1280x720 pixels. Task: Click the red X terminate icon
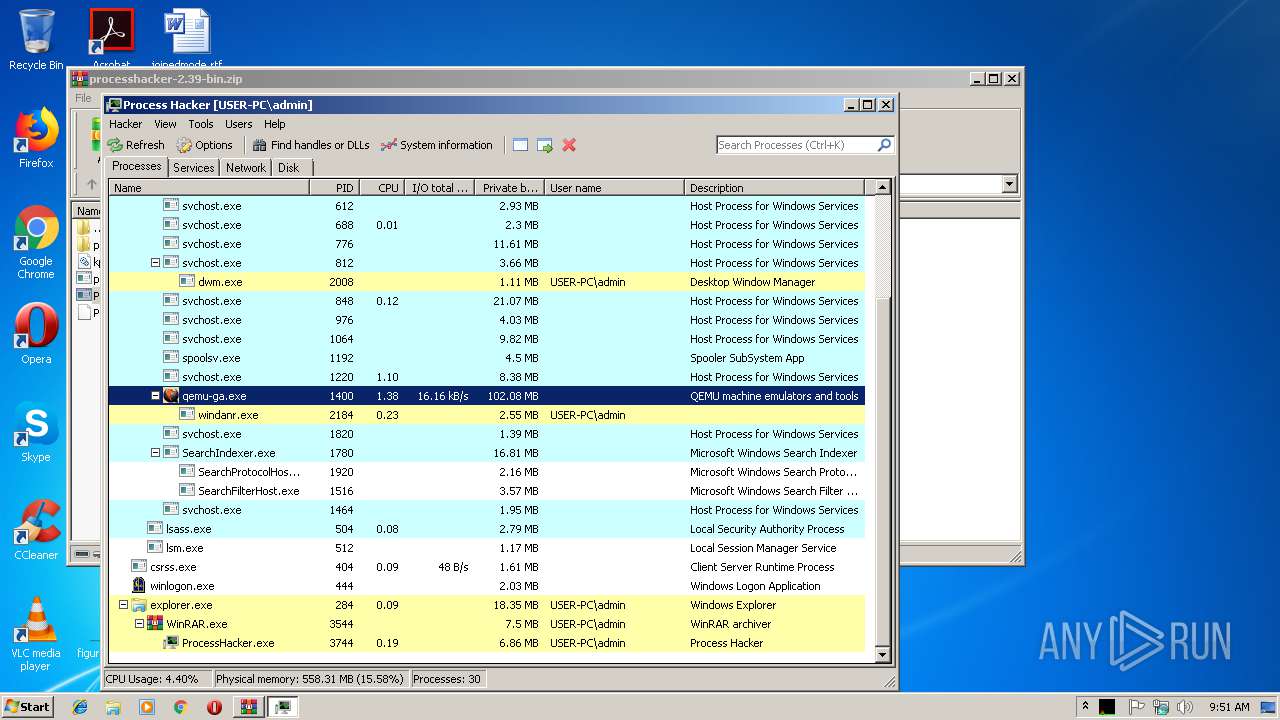coord(569,145)
